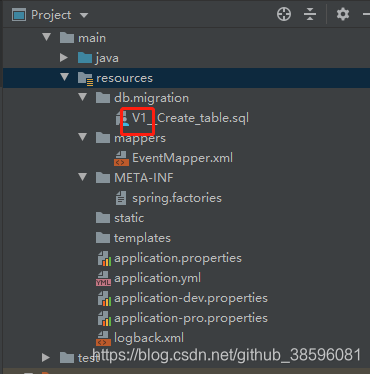
Task: Click the mappers folder icon
Action: pyautogui.click(x=103, y=138)
